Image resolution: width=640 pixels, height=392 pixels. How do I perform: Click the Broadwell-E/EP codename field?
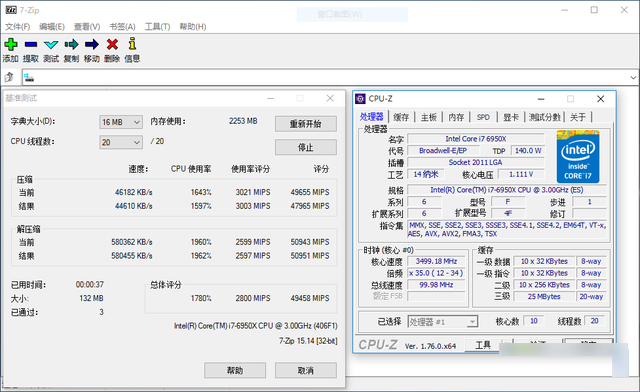[442, 151]
